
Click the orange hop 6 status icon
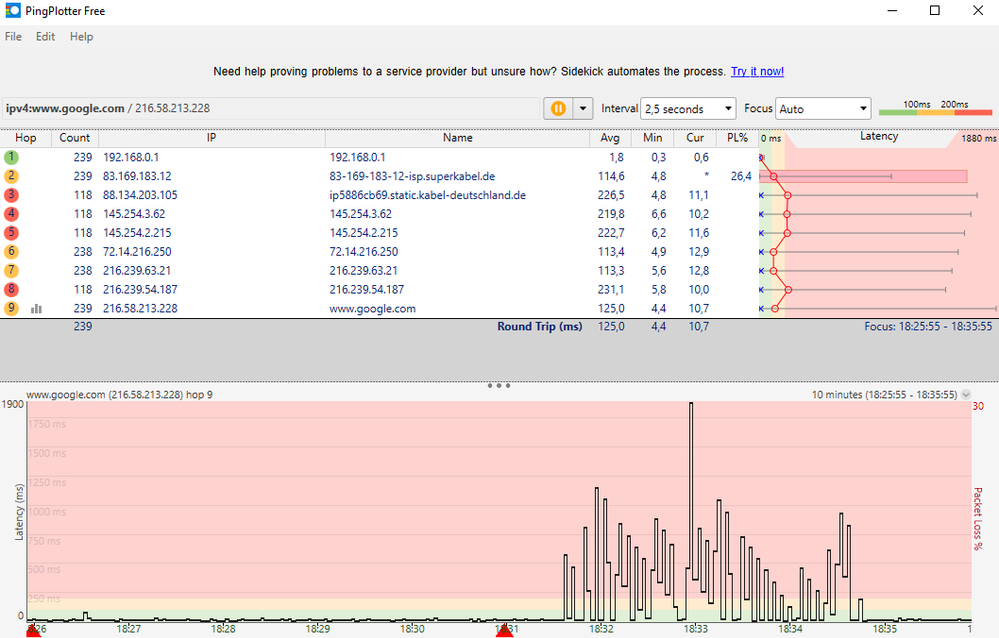point(10,251)
